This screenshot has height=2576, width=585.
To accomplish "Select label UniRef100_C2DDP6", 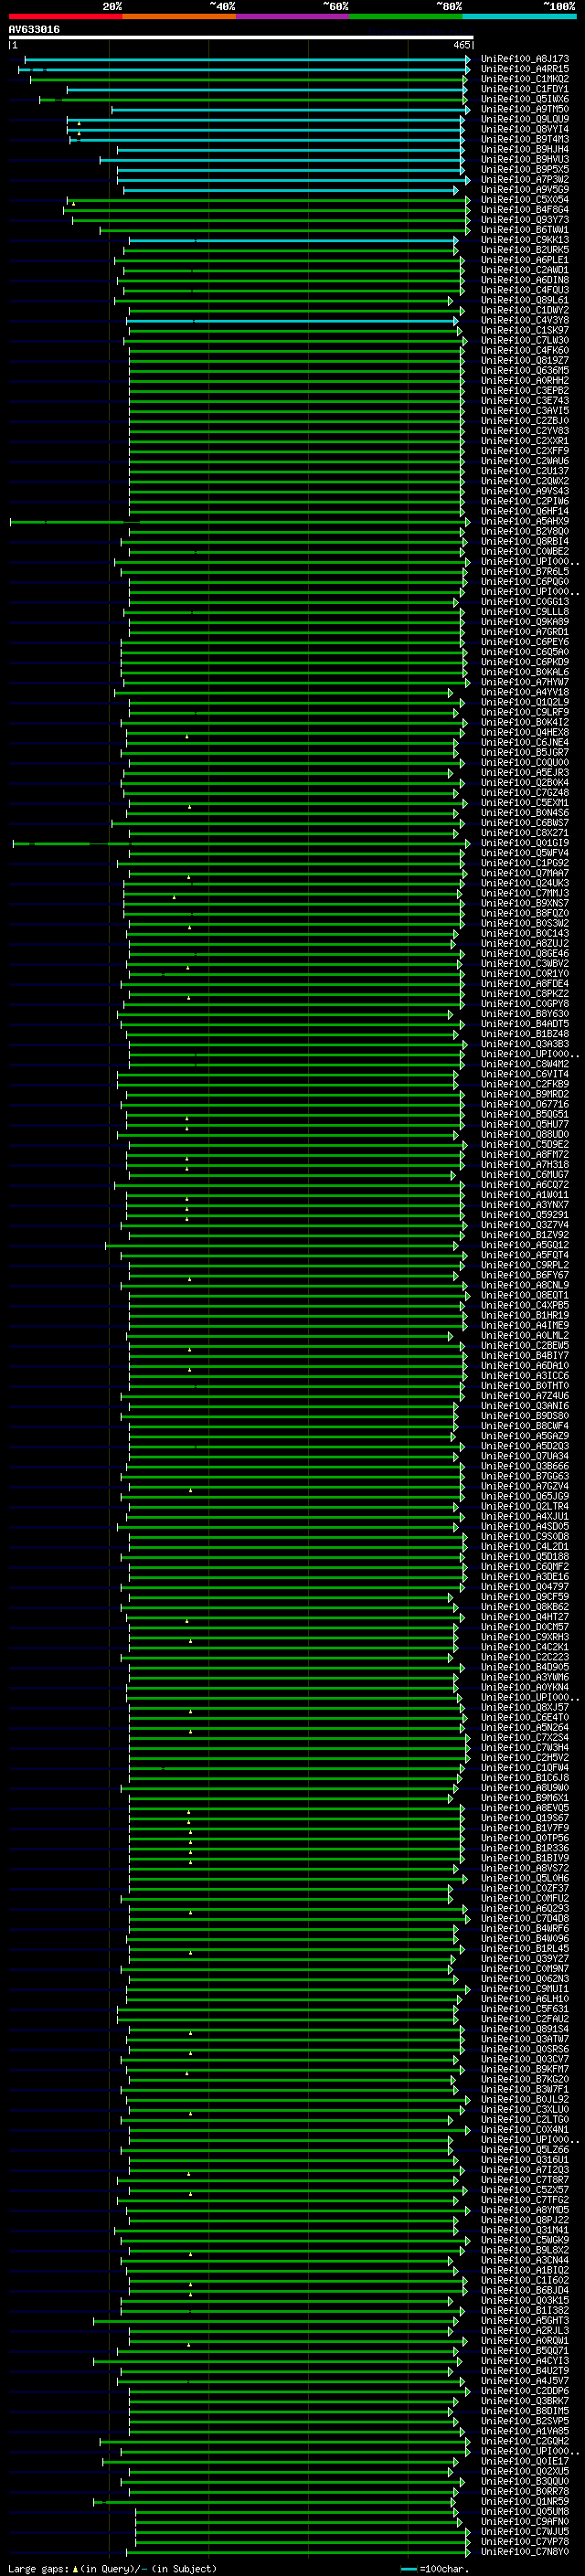I will 525,2391.
